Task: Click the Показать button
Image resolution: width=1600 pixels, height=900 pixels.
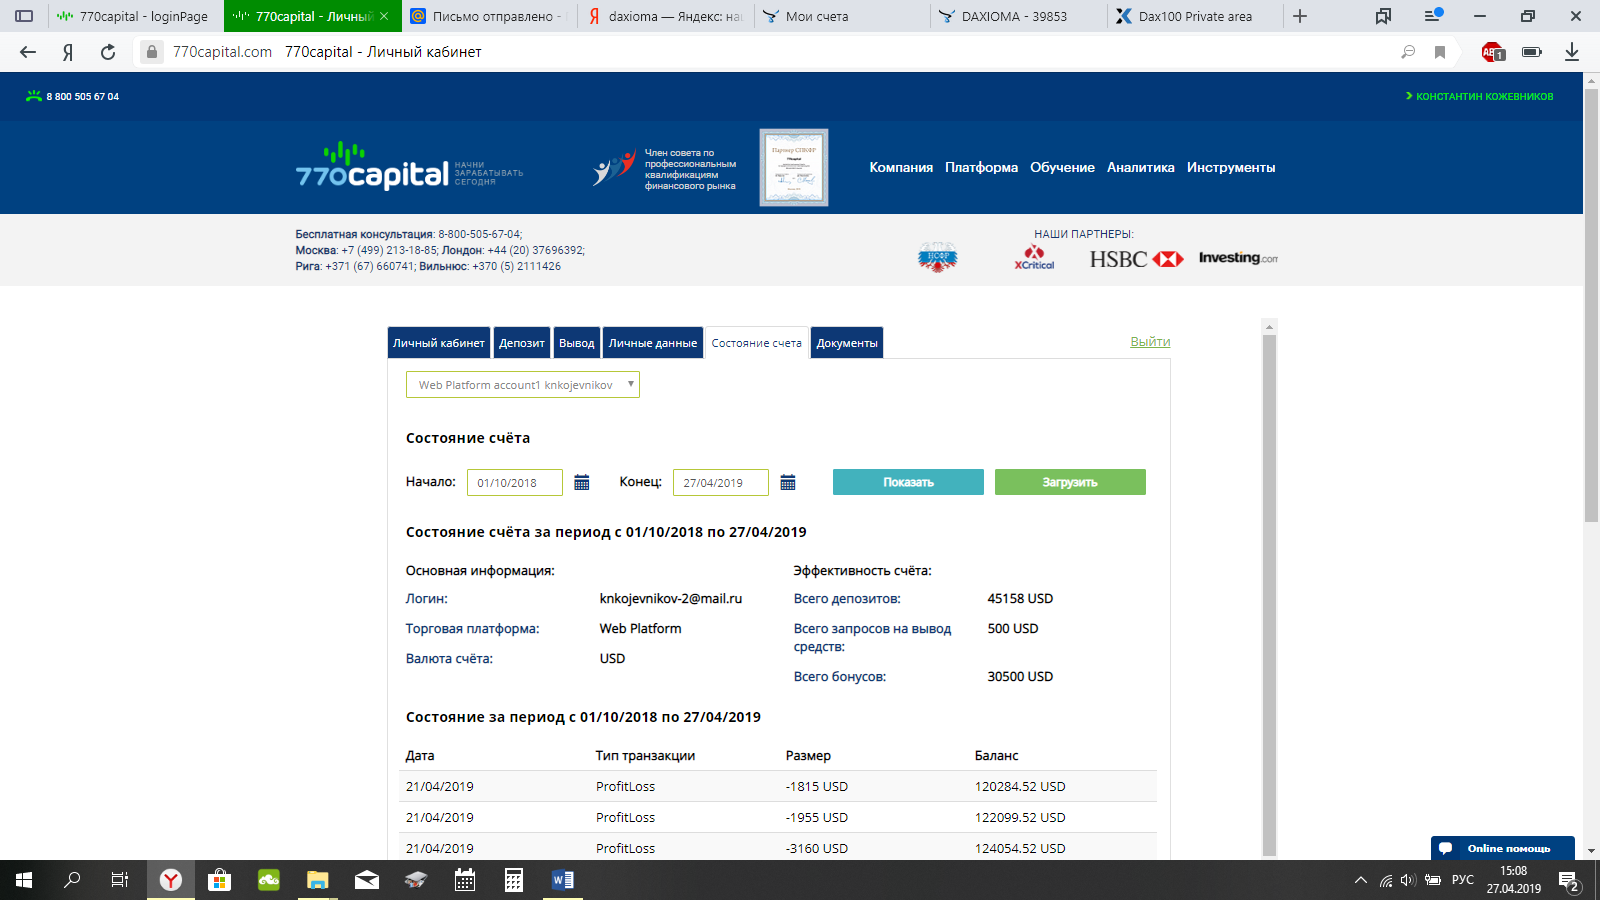Action: [908, 482]
